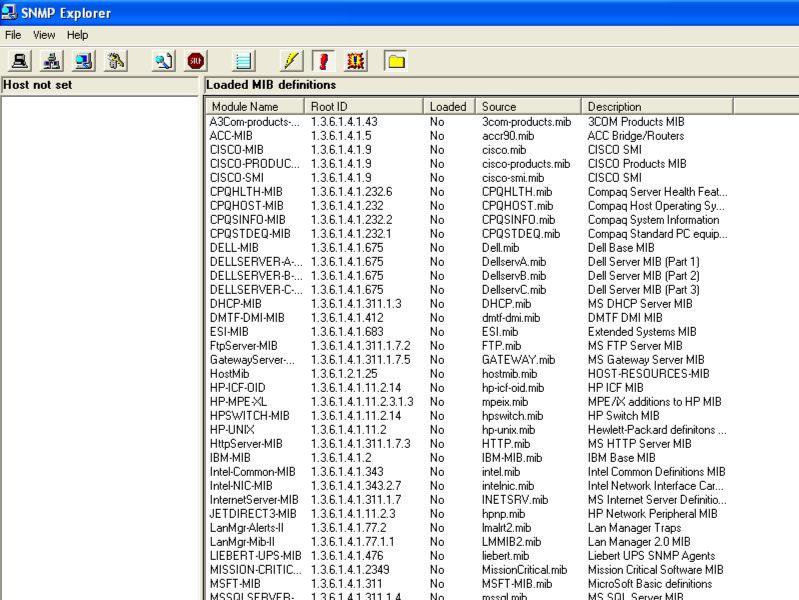Screen dimensions: 799x600
Task: Select the HPSWITCH-MIB module
Action: 249,416
